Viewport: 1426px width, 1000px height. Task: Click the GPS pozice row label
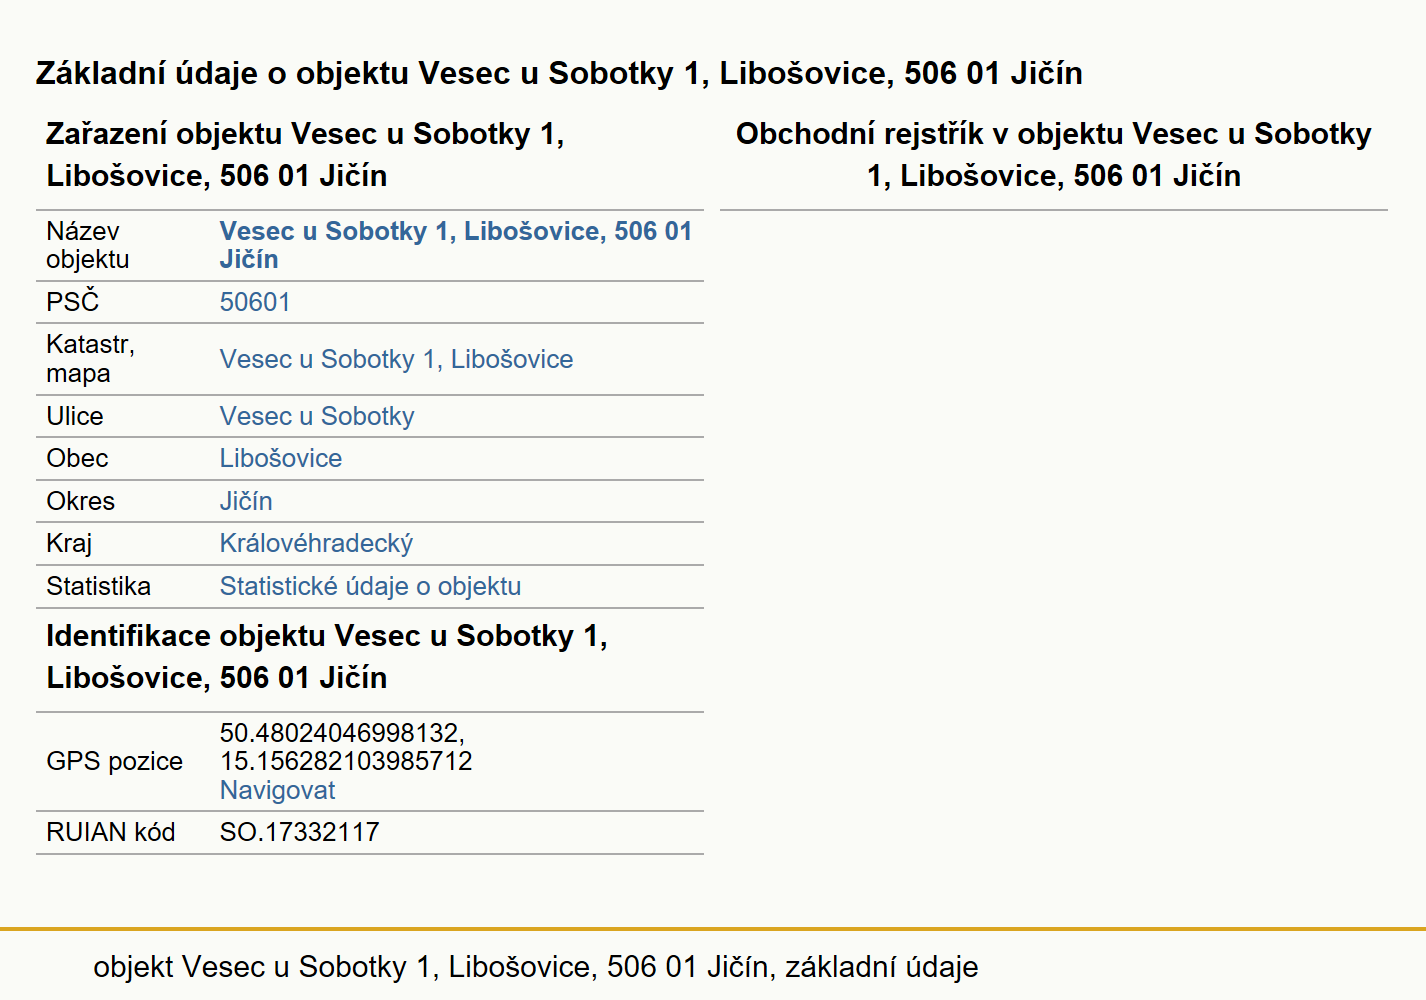[x=115, y=761]
